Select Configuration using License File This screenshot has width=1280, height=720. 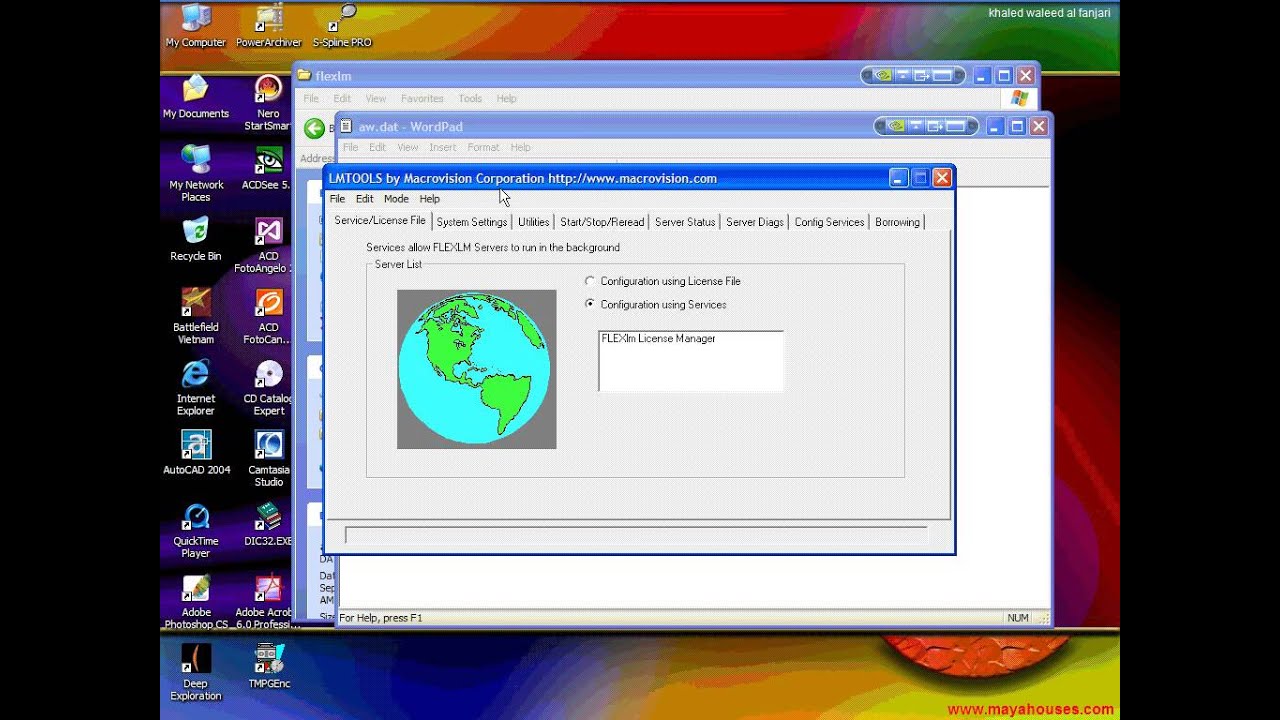662,281
